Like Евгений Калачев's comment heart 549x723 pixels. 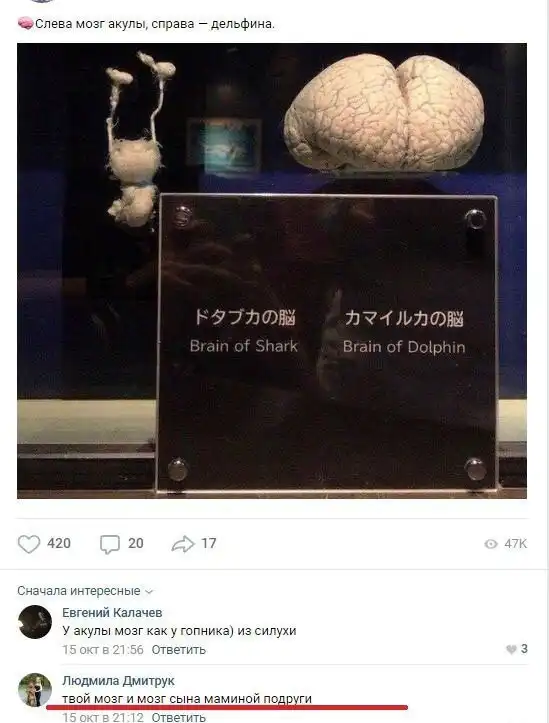[511, 649]
